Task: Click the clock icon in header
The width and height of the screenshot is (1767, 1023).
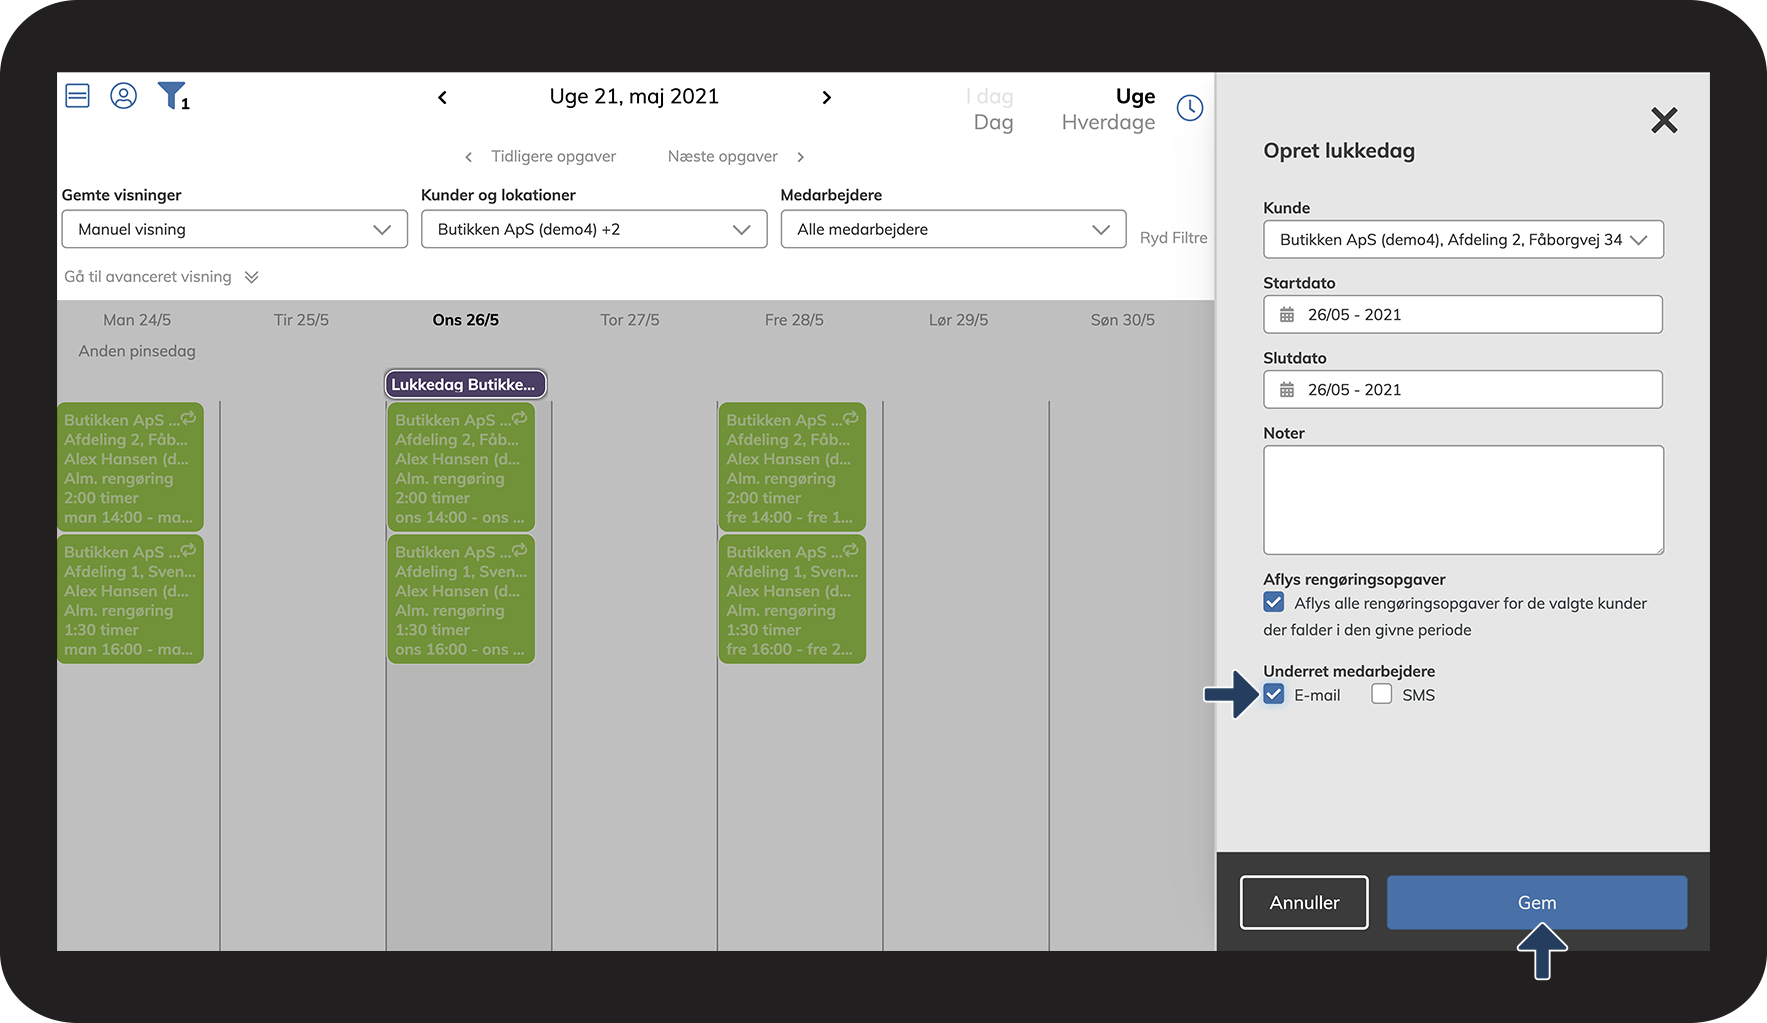Action: [1189, 108]
